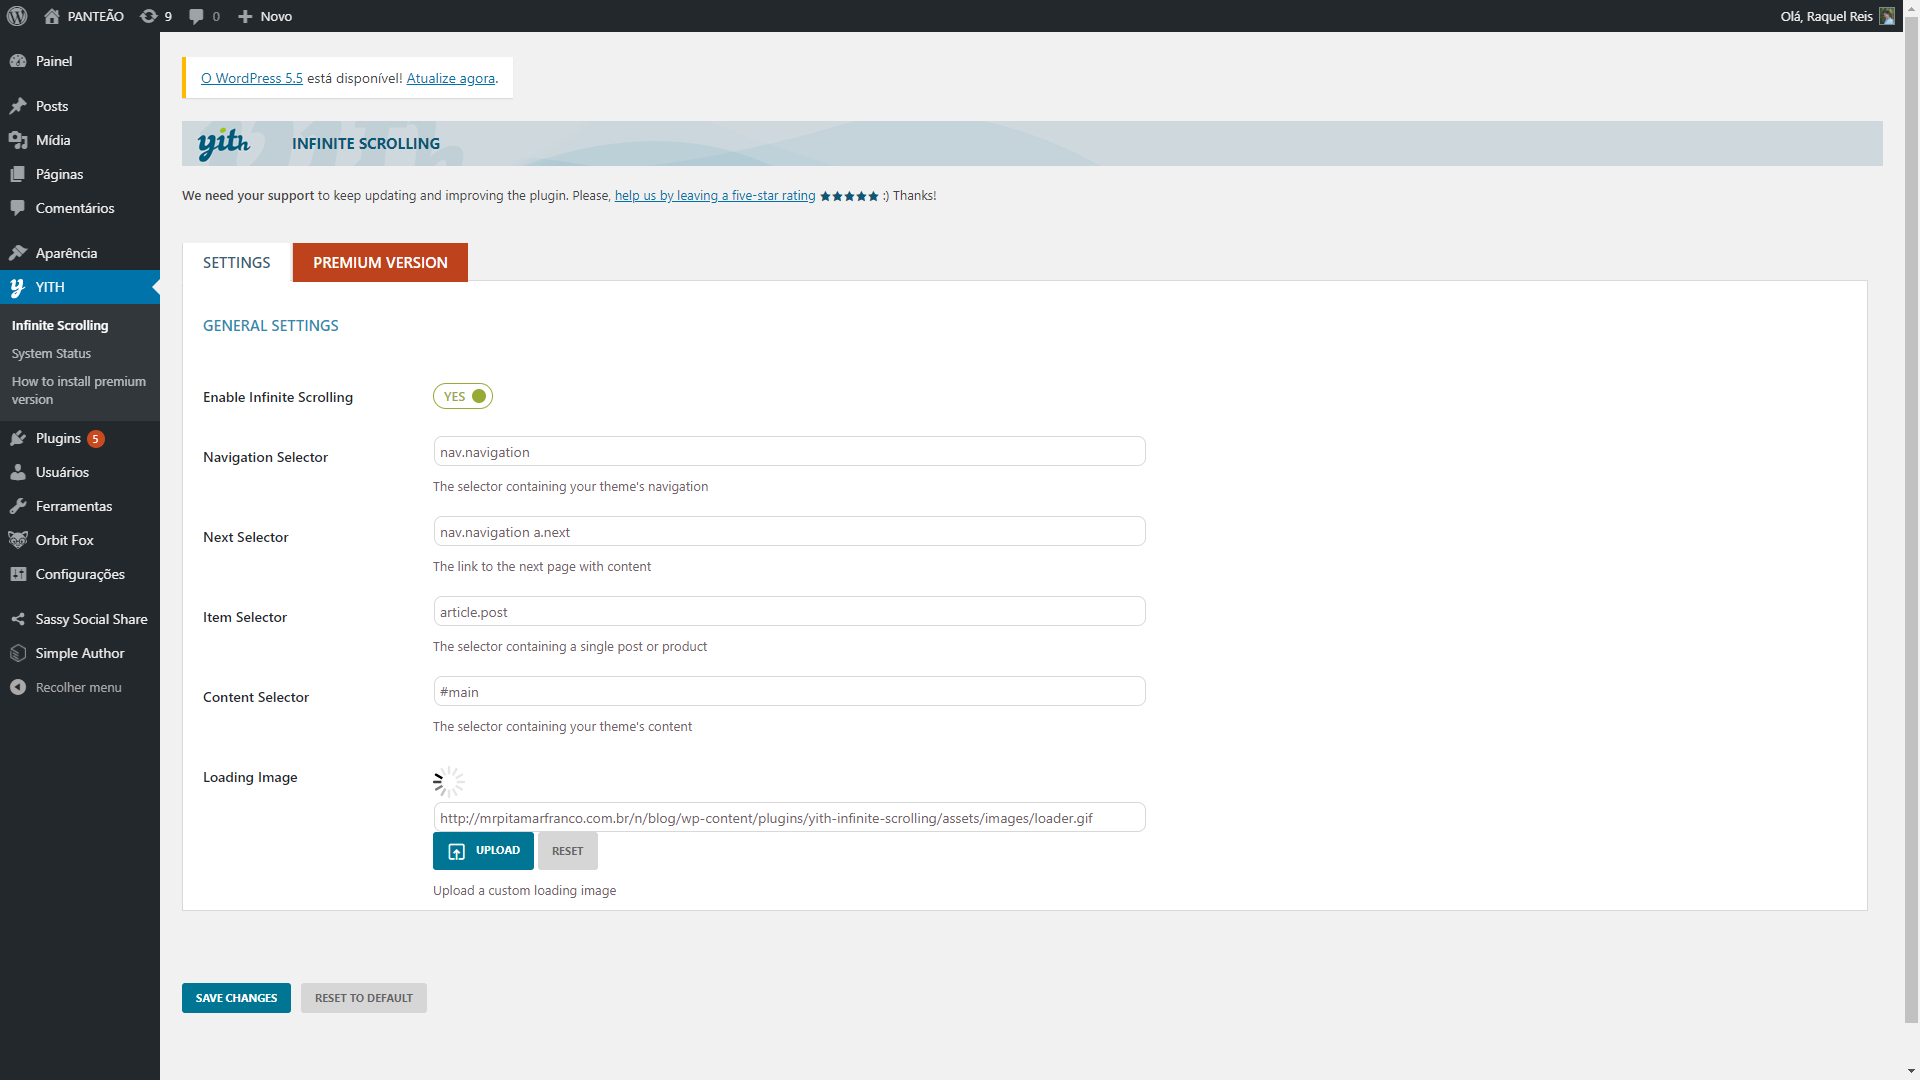Click the plus Novo icon

tap(245, 16)
